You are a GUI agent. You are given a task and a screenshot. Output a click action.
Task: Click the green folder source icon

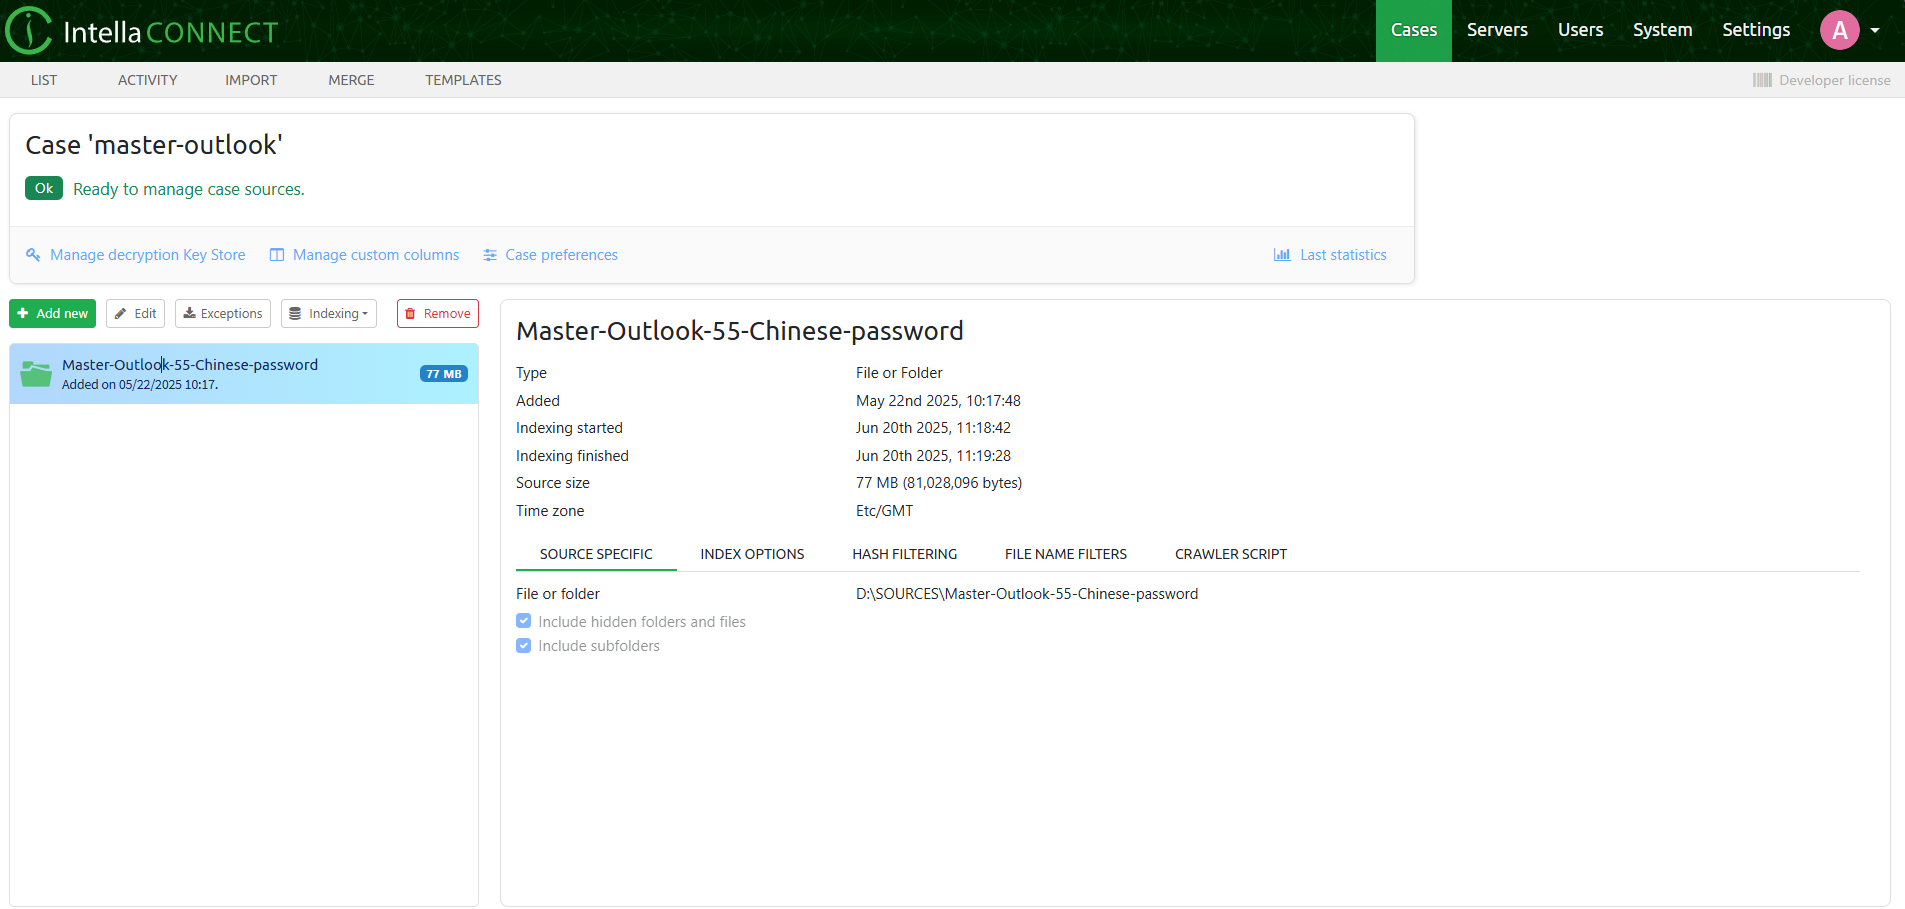tap(37, 374)
